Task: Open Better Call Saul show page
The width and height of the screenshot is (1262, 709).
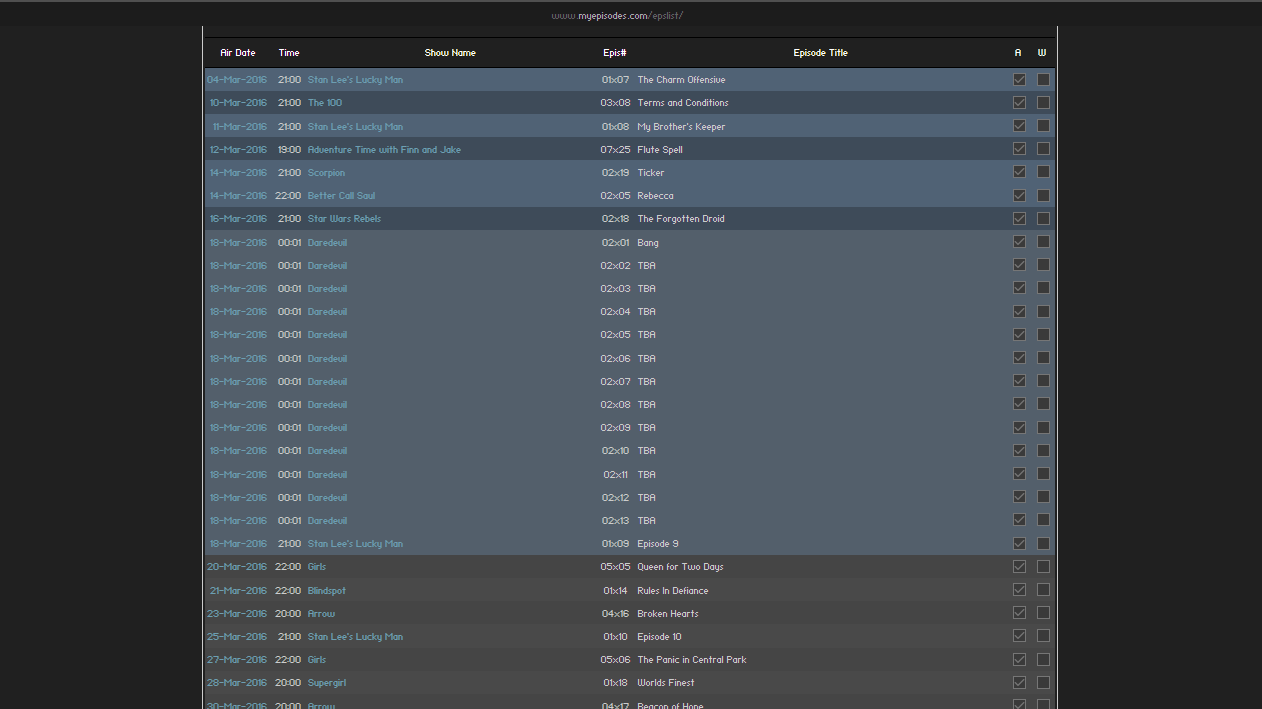Action: click(341, 196)
